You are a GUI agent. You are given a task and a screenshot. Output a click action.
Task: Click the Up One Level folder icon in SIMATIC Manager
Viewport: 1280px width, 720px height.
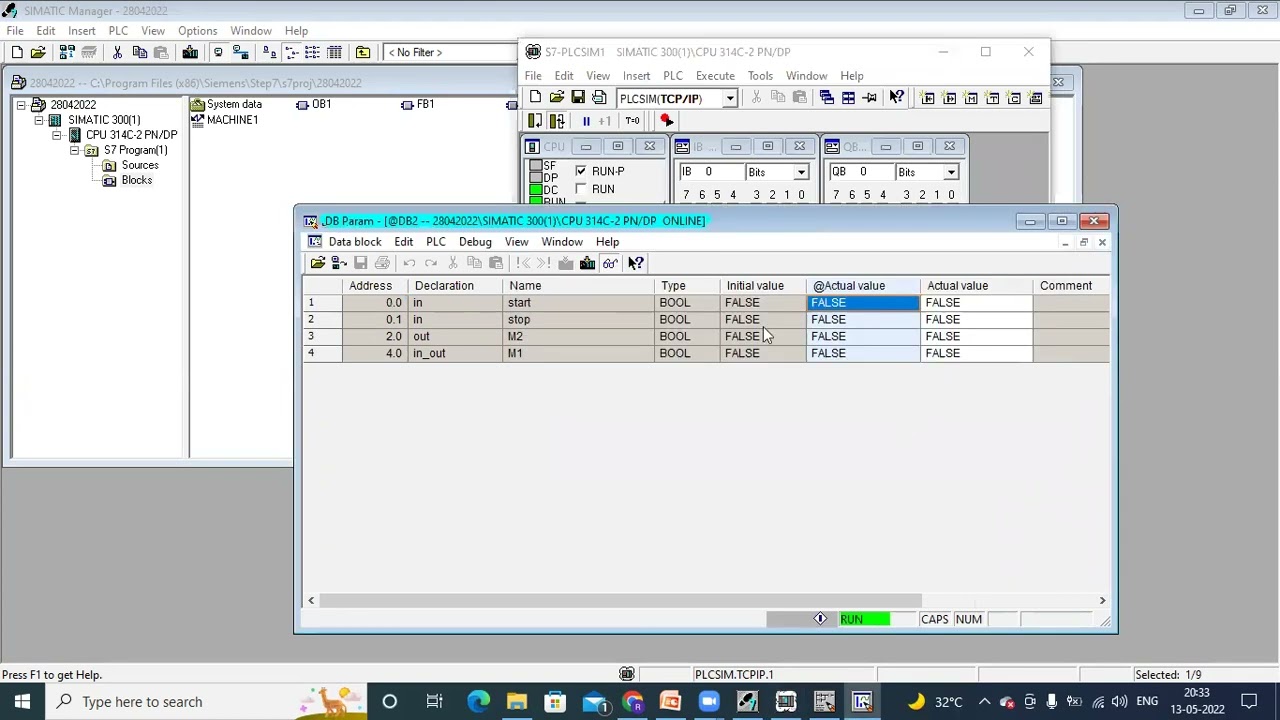click(363, 52)
